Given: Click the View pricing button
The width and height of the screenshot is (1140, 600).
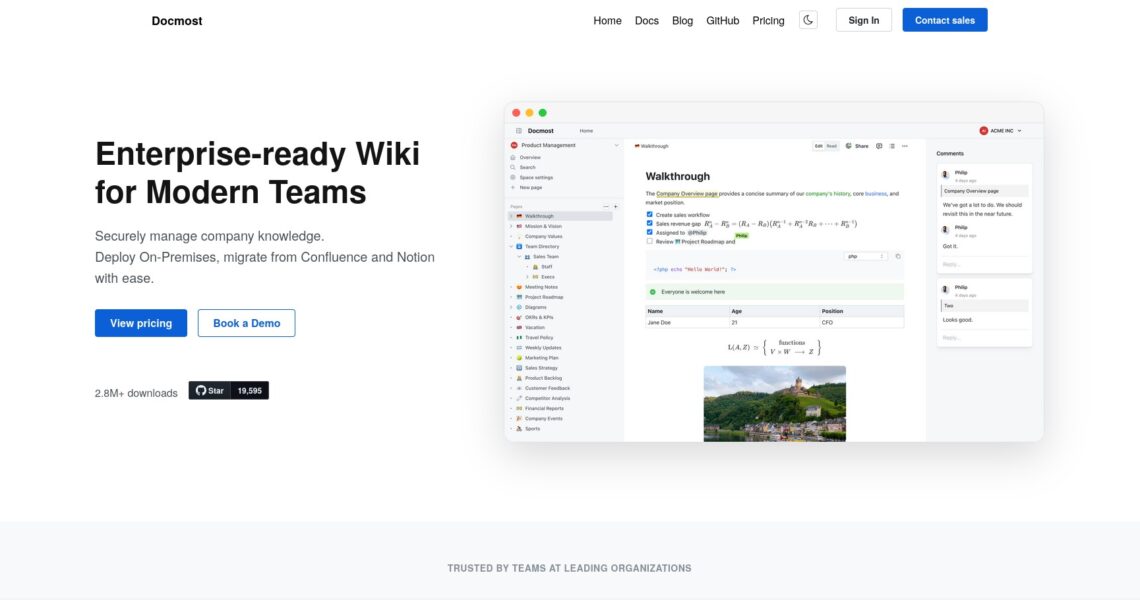Looking at the screenshot, I should [141, 323].
